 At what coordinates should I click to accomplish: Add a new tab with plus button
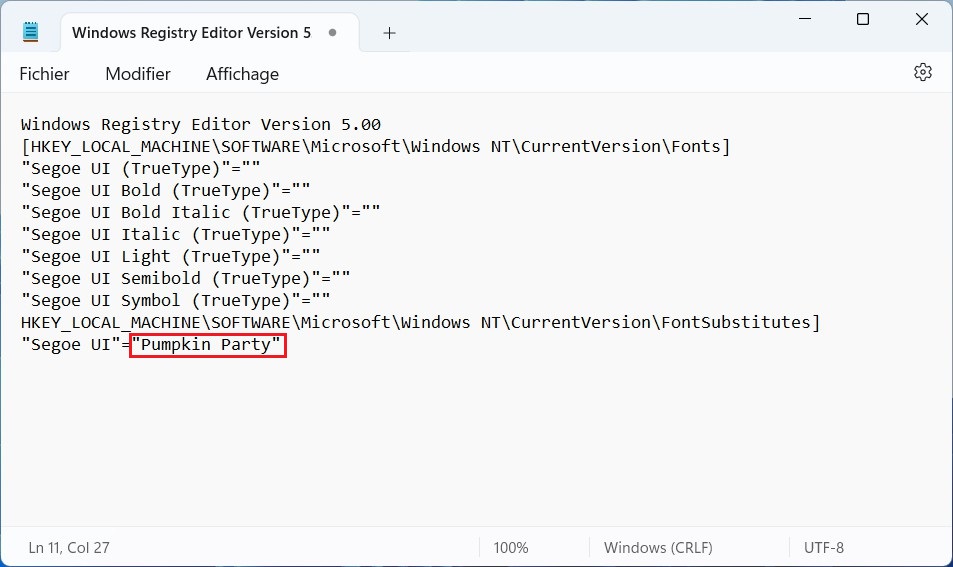point(390,33)
